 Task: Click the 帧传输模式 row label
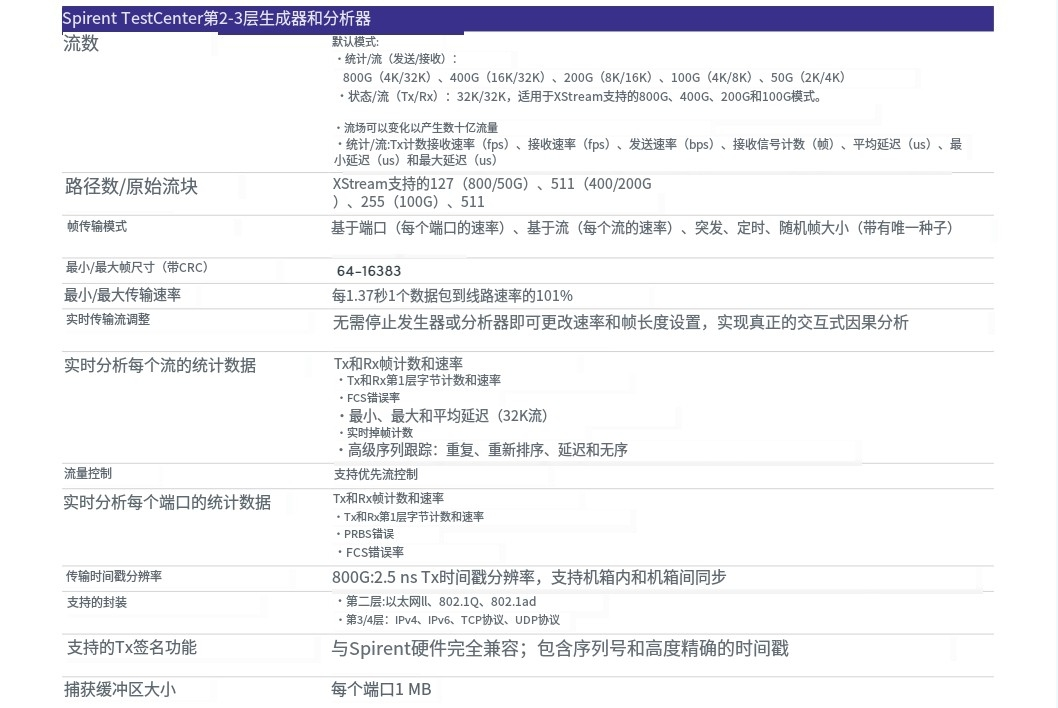96,227
